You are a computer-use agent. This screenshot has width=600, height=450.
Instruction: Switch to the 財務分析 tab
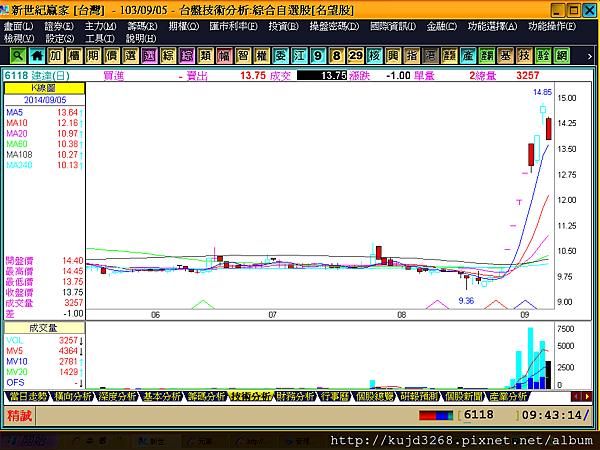pos(295,396)
